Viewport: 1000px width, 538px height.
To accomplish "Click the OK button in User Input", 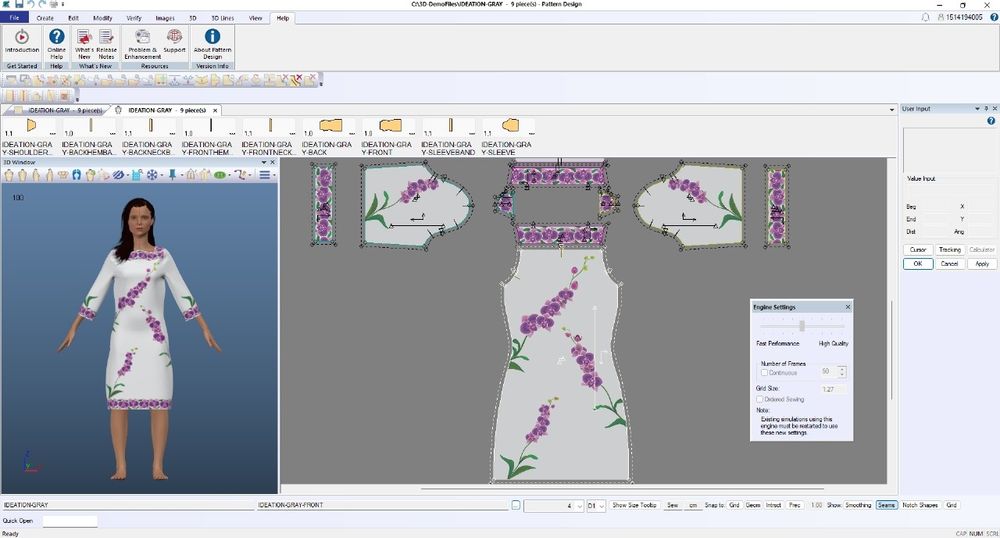I will 917,264.
